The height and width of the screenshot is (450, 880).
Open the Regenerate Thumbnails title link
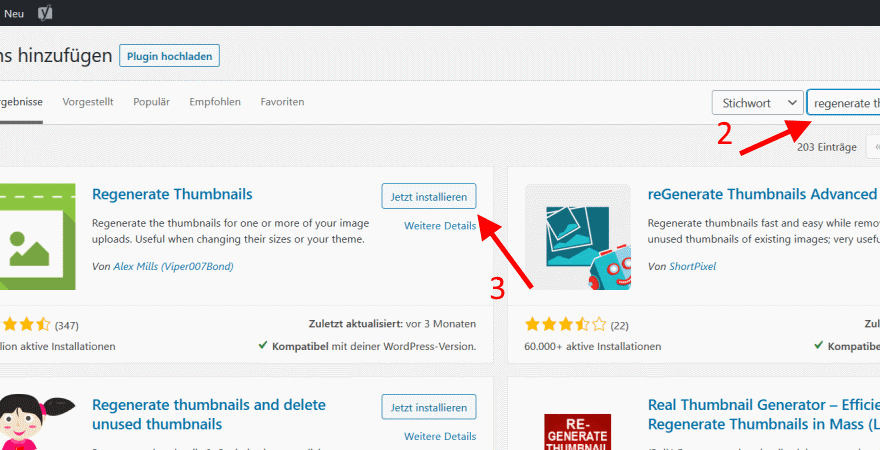click(x=172, y=194)
